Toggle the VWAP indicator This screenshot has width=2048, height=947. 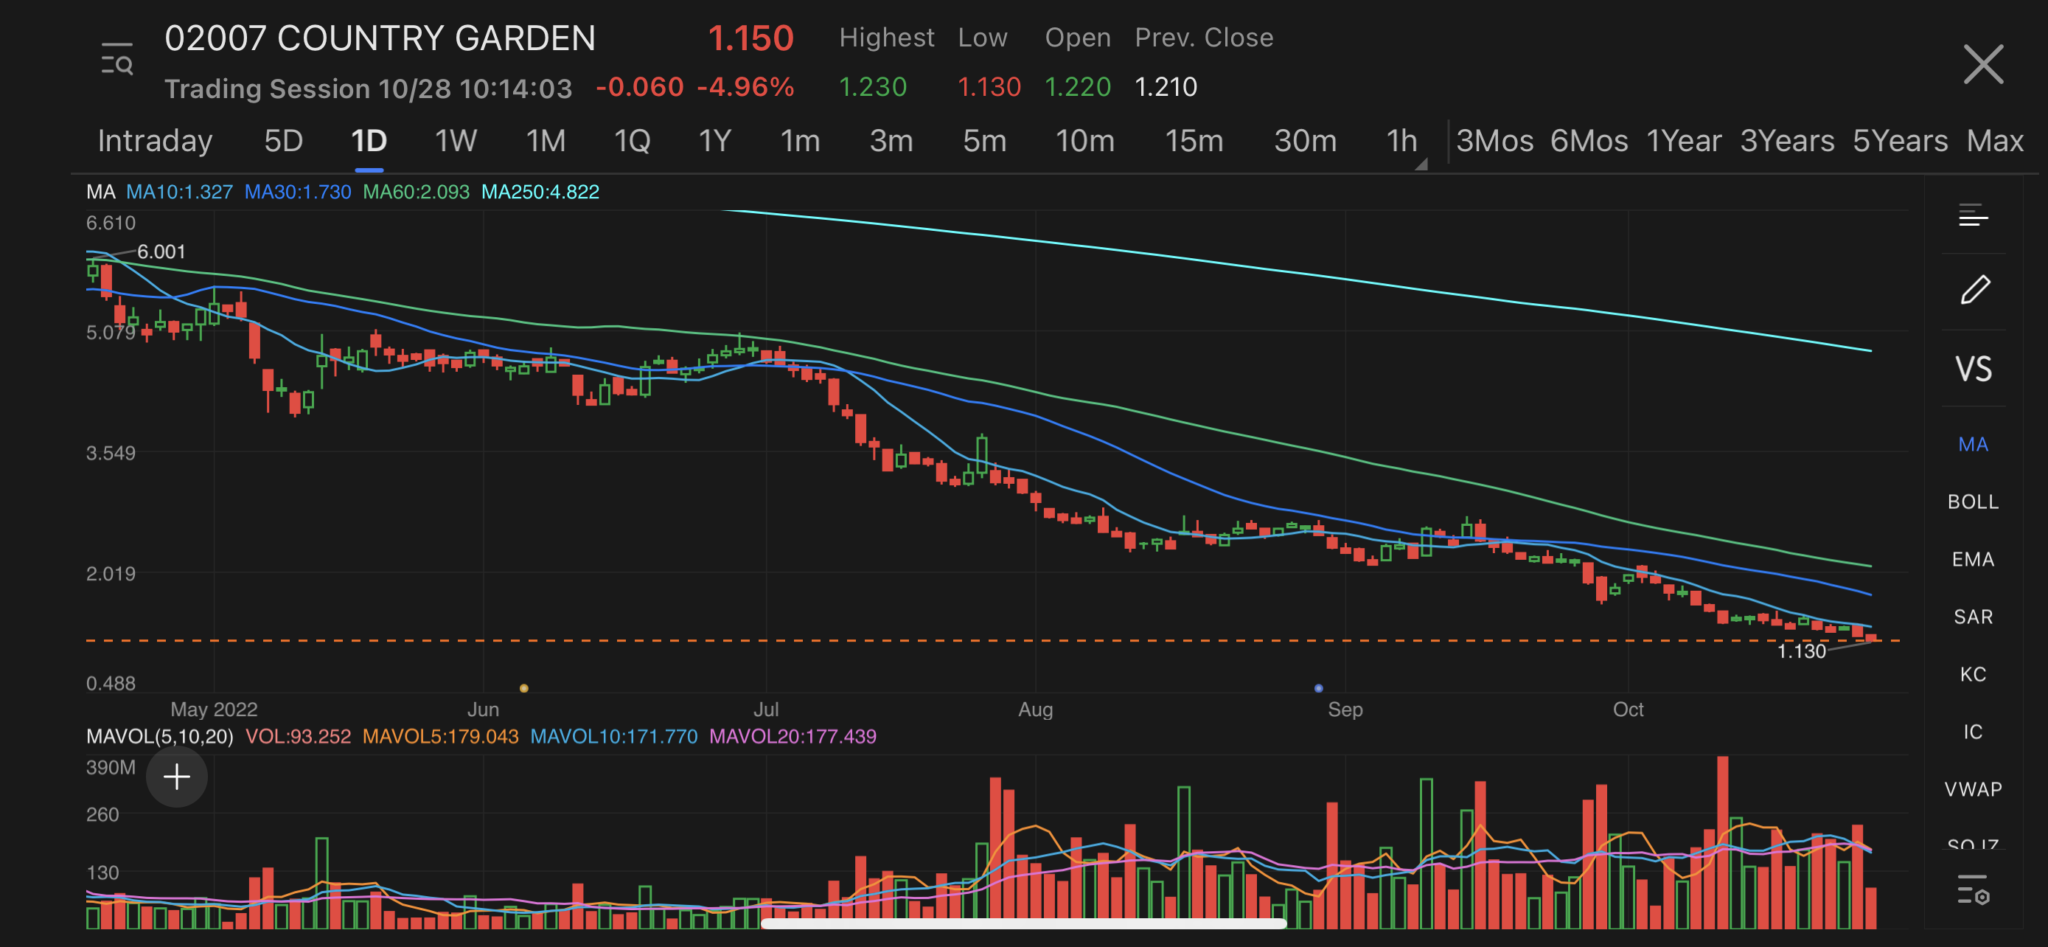1973,789
